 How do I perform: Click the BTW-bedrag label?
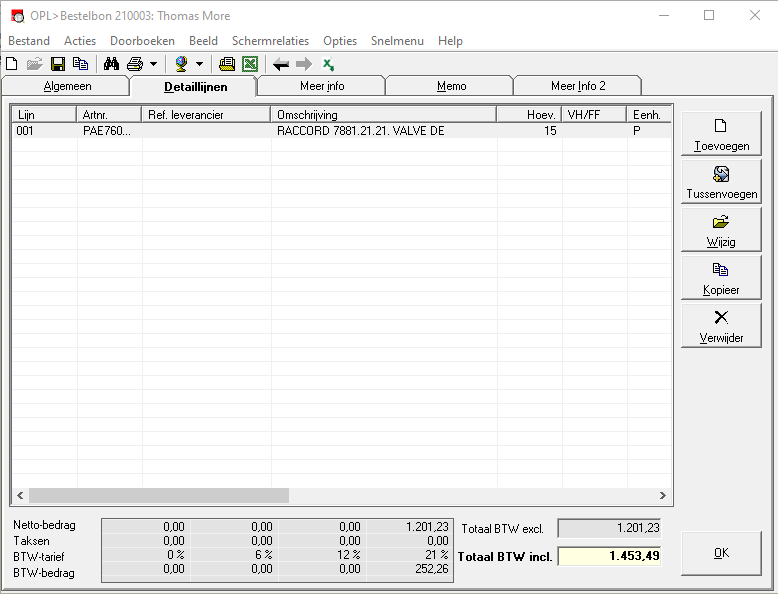click(44, 573)
